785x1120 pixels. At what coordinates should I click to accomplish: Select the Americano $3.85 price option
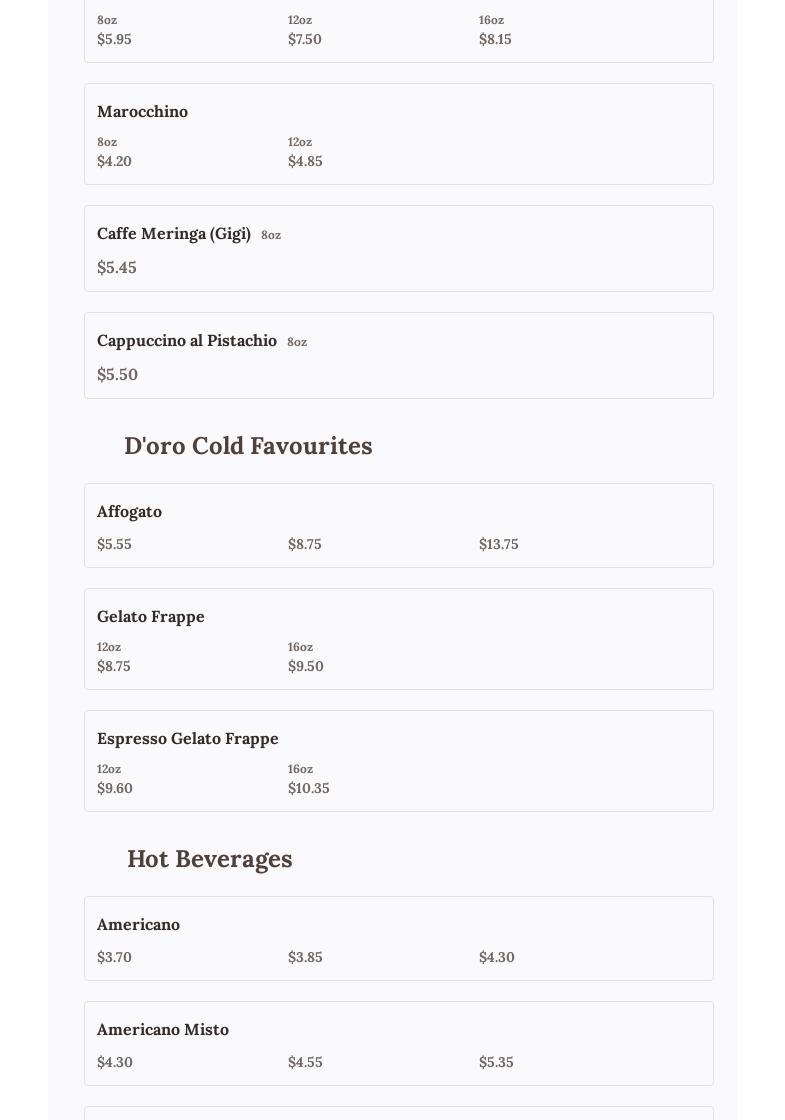click(305, 957)
